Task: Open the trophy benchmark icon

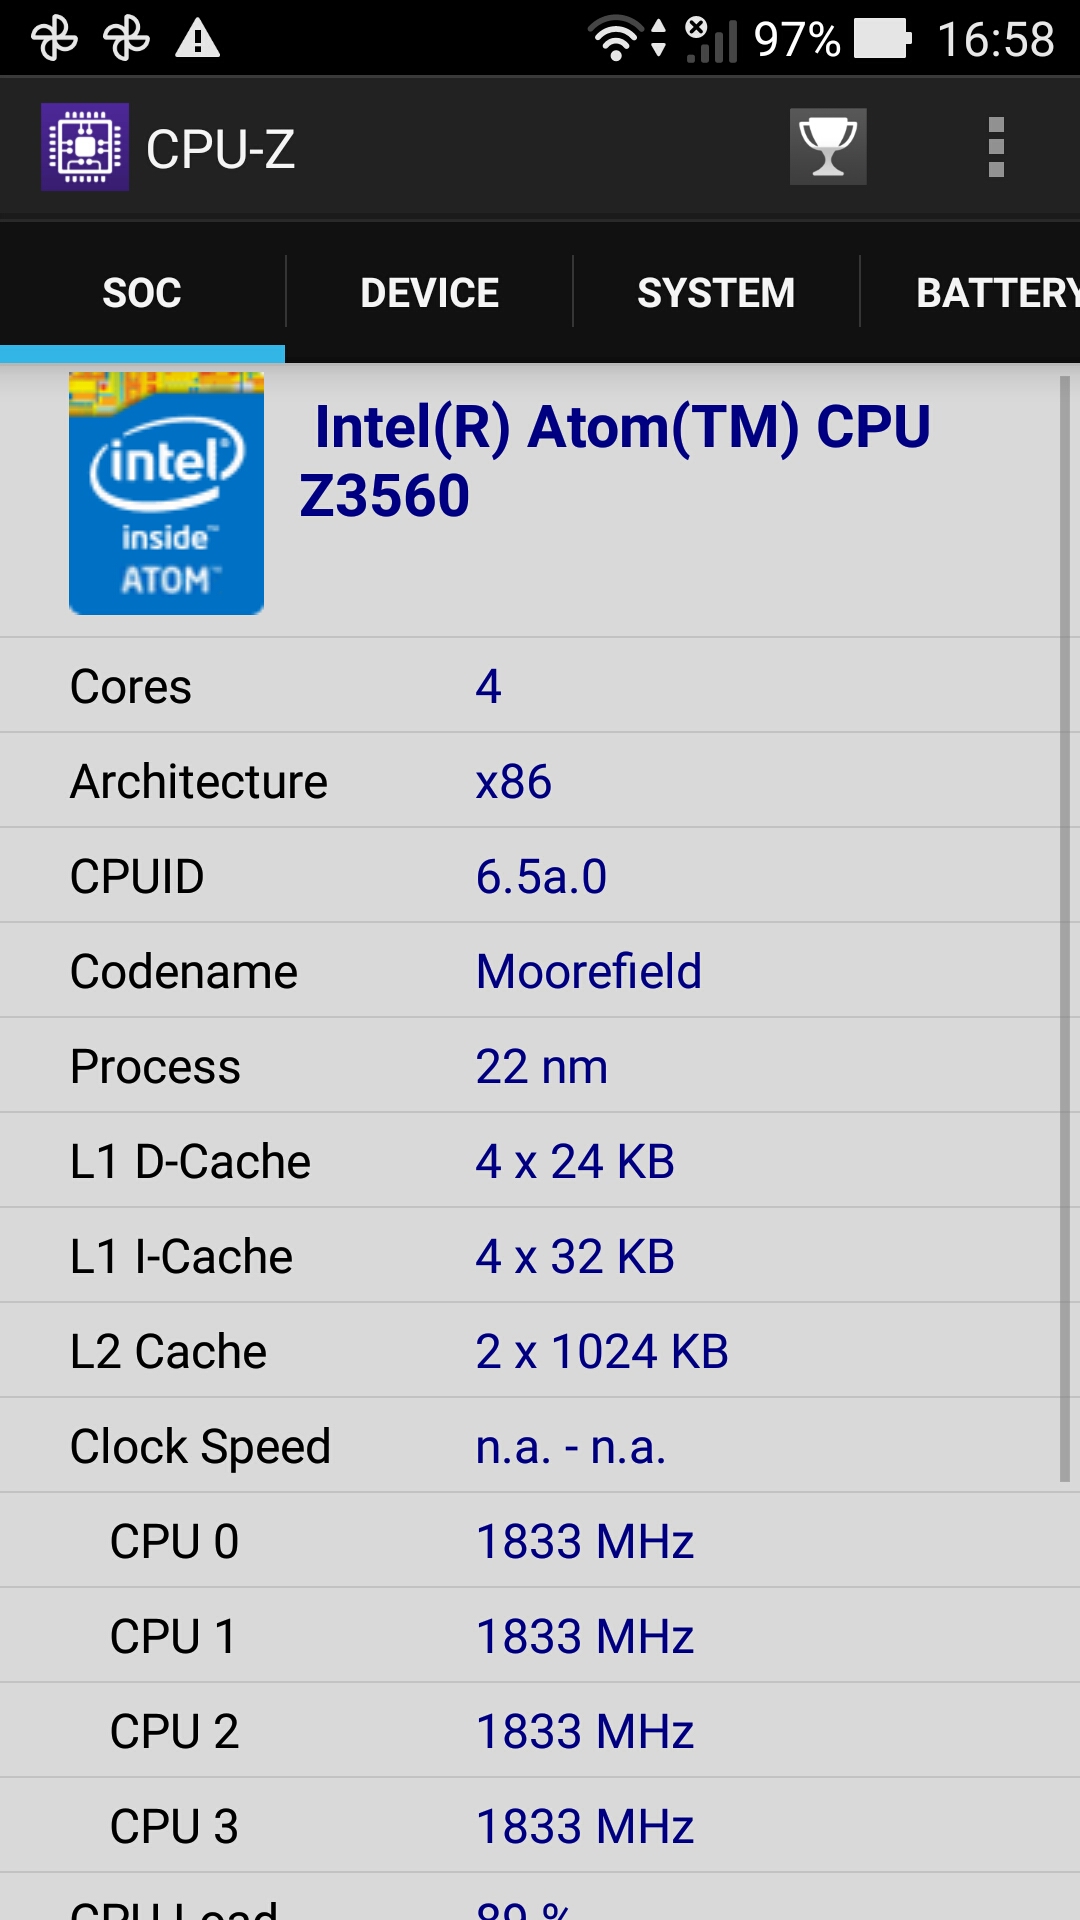Action: pyautogui.click(x=828, y=147)
